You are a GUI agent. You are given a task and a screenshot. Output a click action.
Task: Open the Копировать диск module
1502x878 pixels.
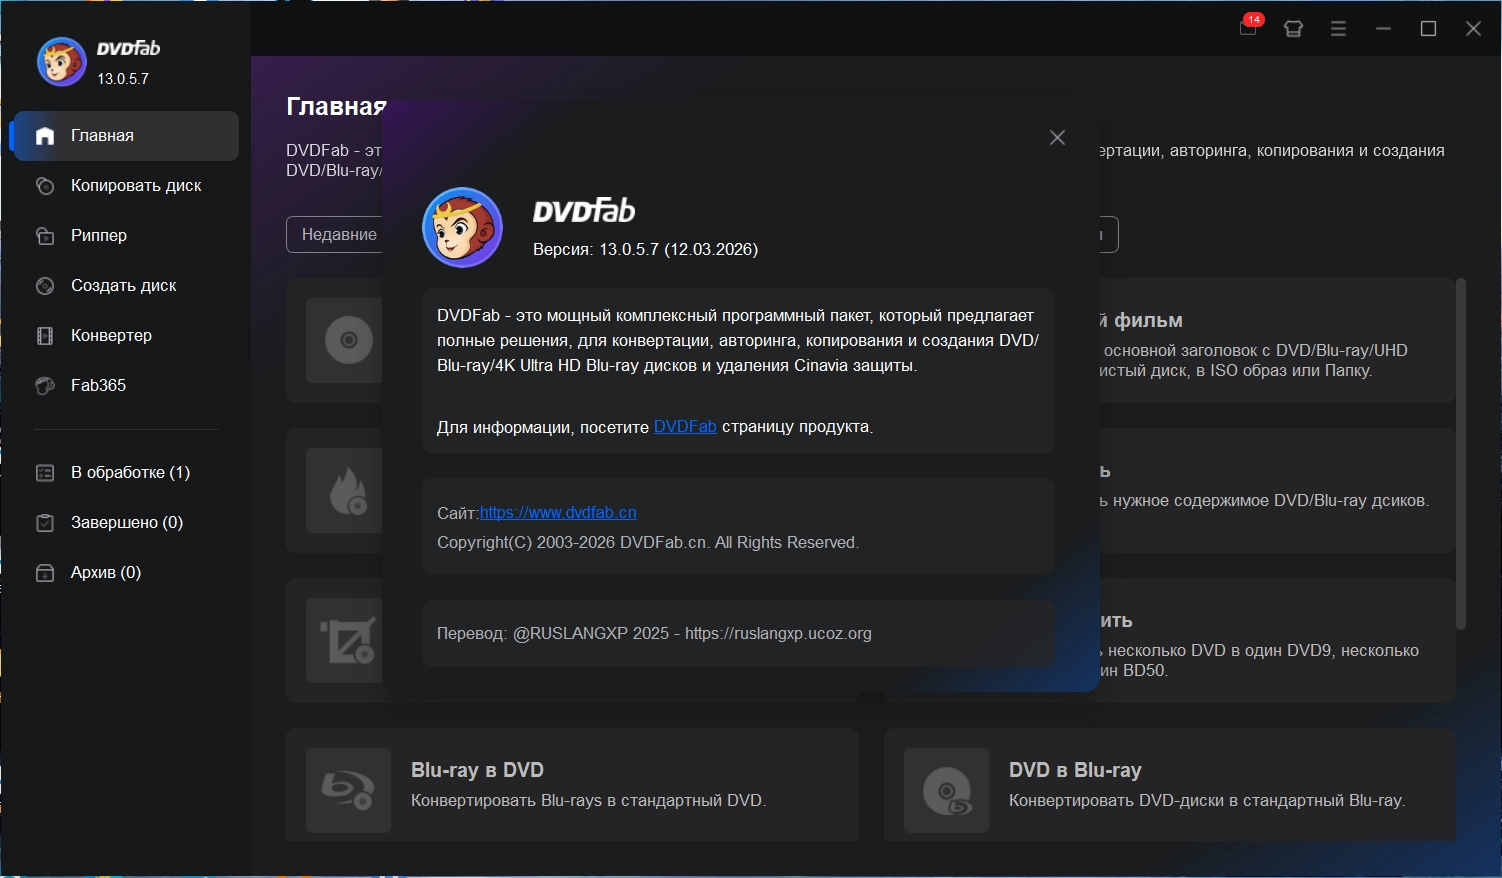[x=125, y=186]
